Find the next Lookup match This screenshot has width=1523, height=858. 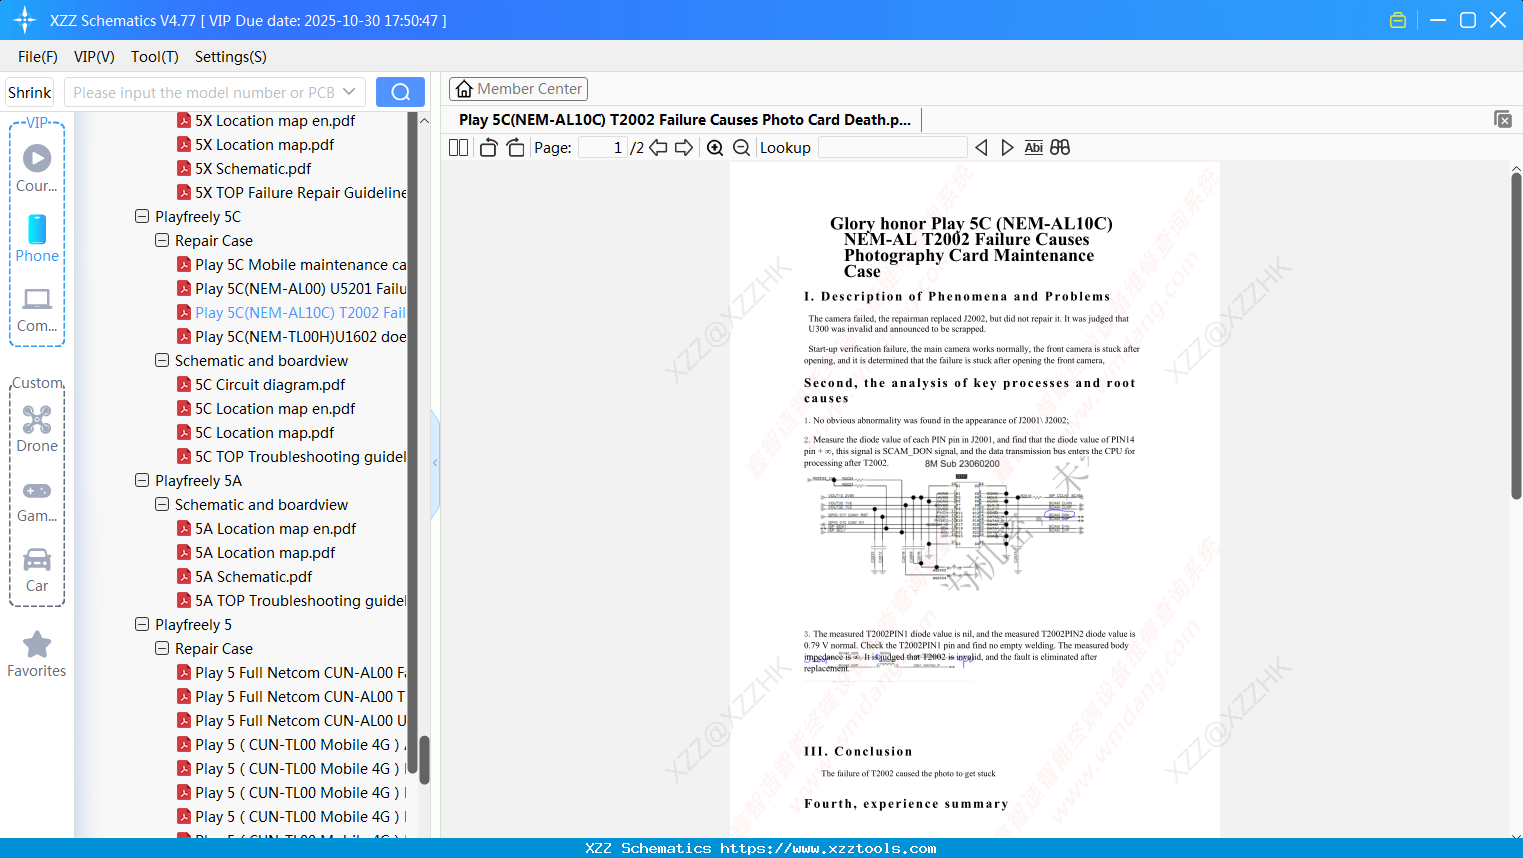[x=1007, y=148]
